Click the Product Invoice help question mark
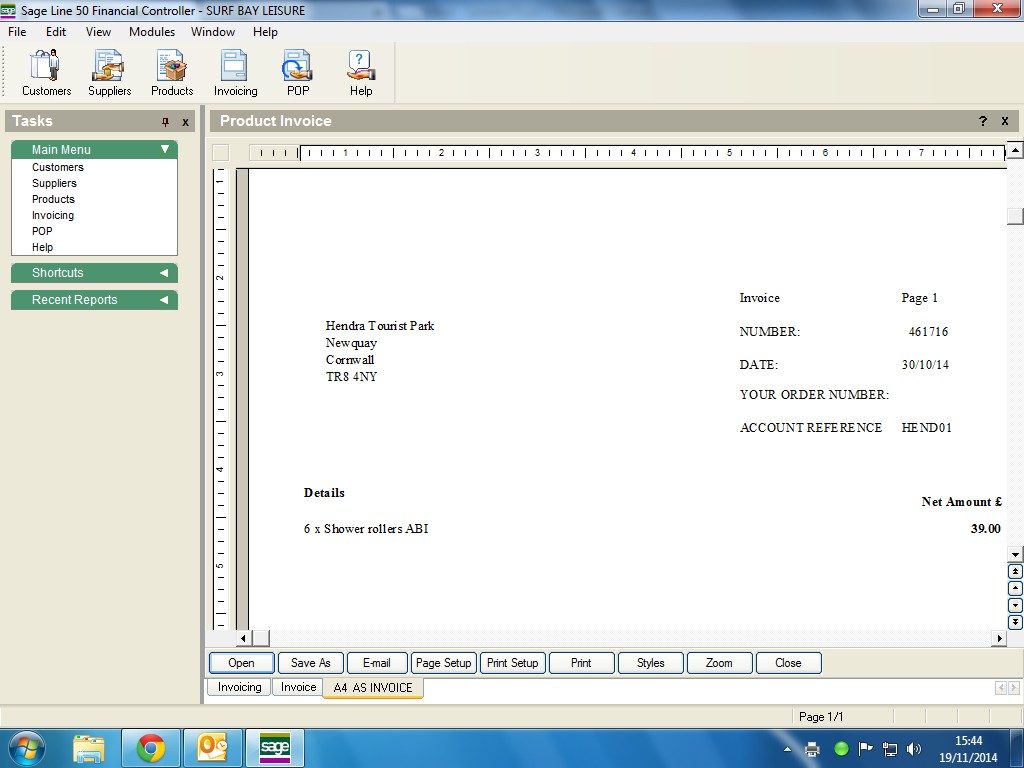The height and width of the screenshot is (768, 1024). pos(983,121)
